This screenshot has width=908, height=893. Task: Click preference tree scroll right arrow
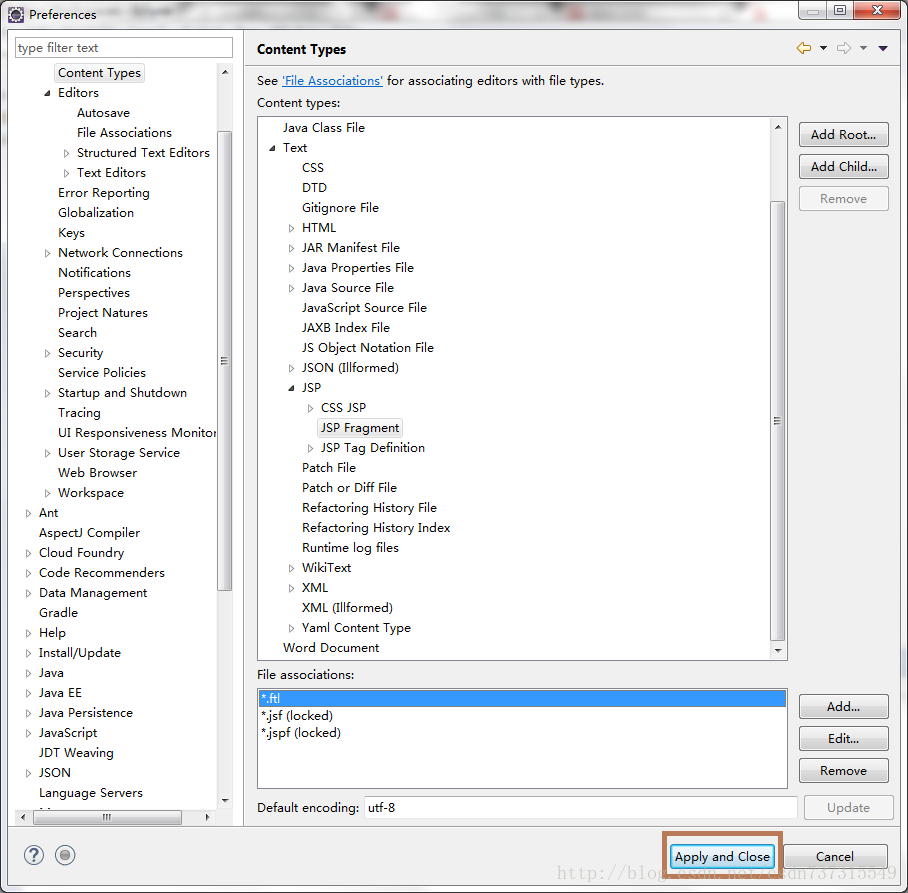tap(207, 817)
